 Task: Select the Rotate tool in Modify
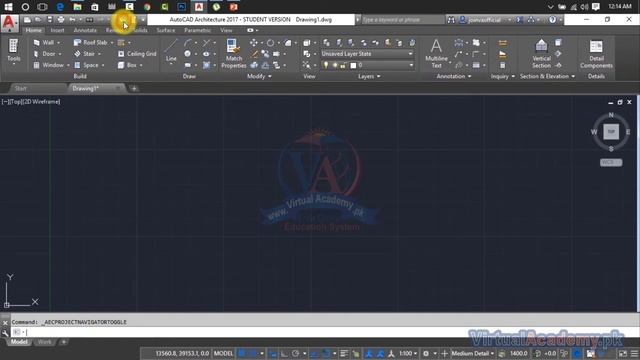tap(270, 42)
